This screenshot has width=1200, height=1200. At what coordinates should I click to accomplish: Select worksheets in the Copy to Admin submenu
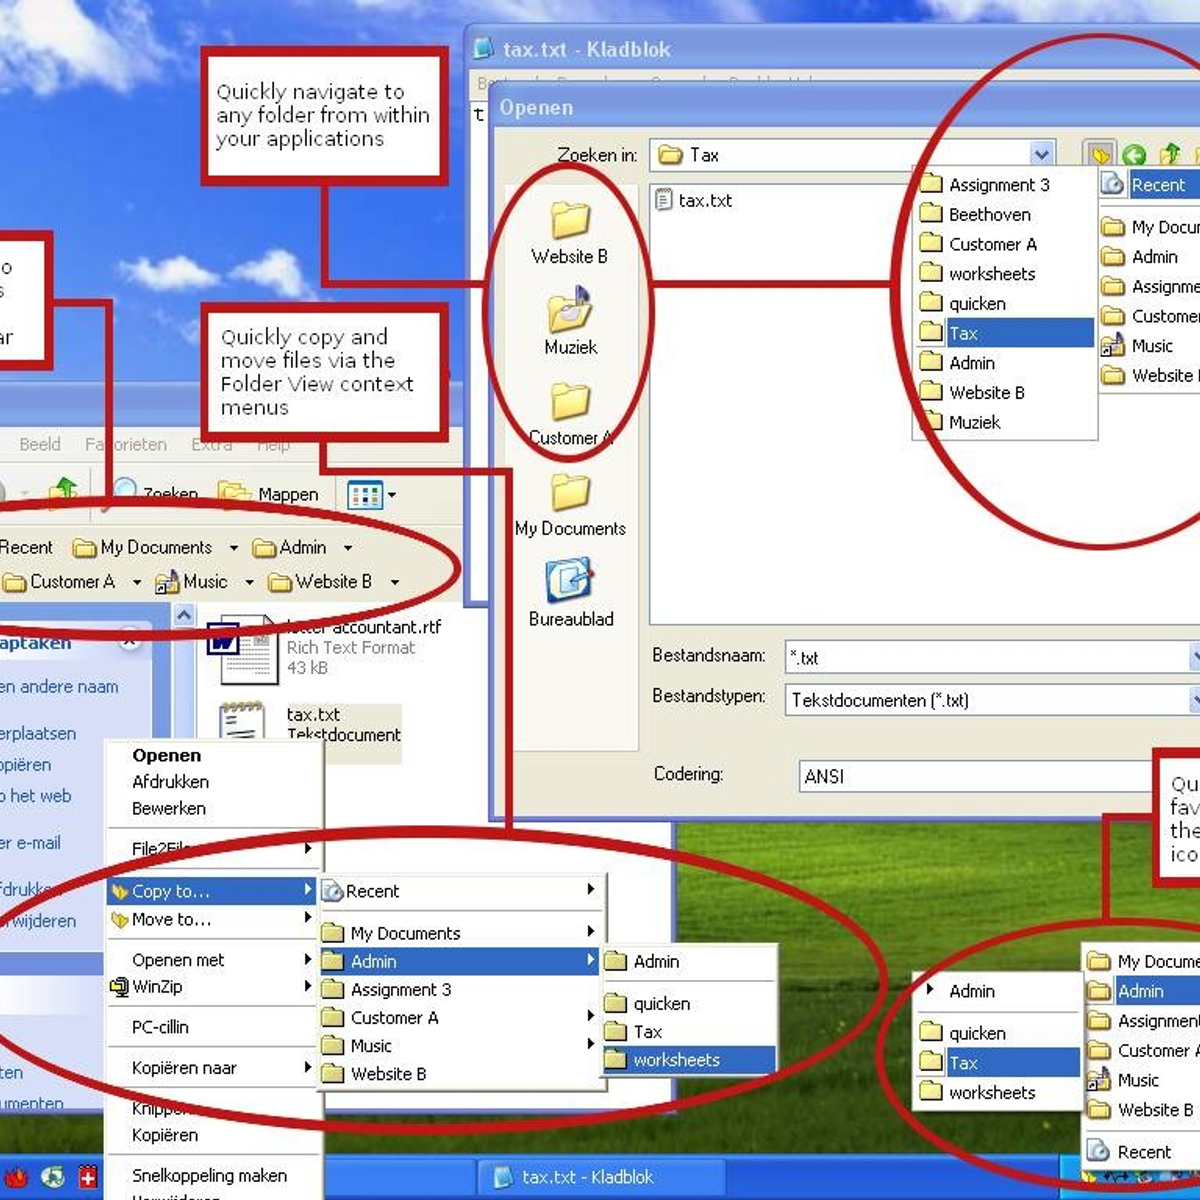pyautogui.click(x=689, y=1060)
